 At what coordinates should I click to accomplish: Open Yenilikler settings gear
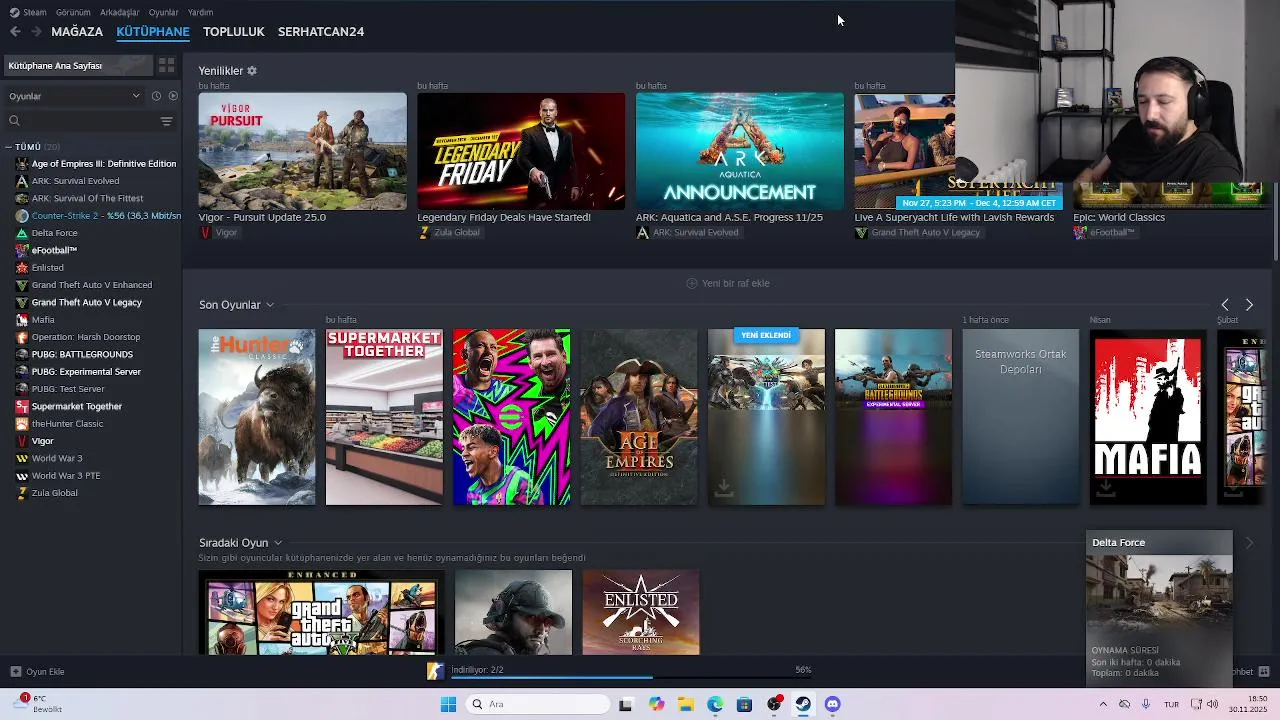coord(252,71)
